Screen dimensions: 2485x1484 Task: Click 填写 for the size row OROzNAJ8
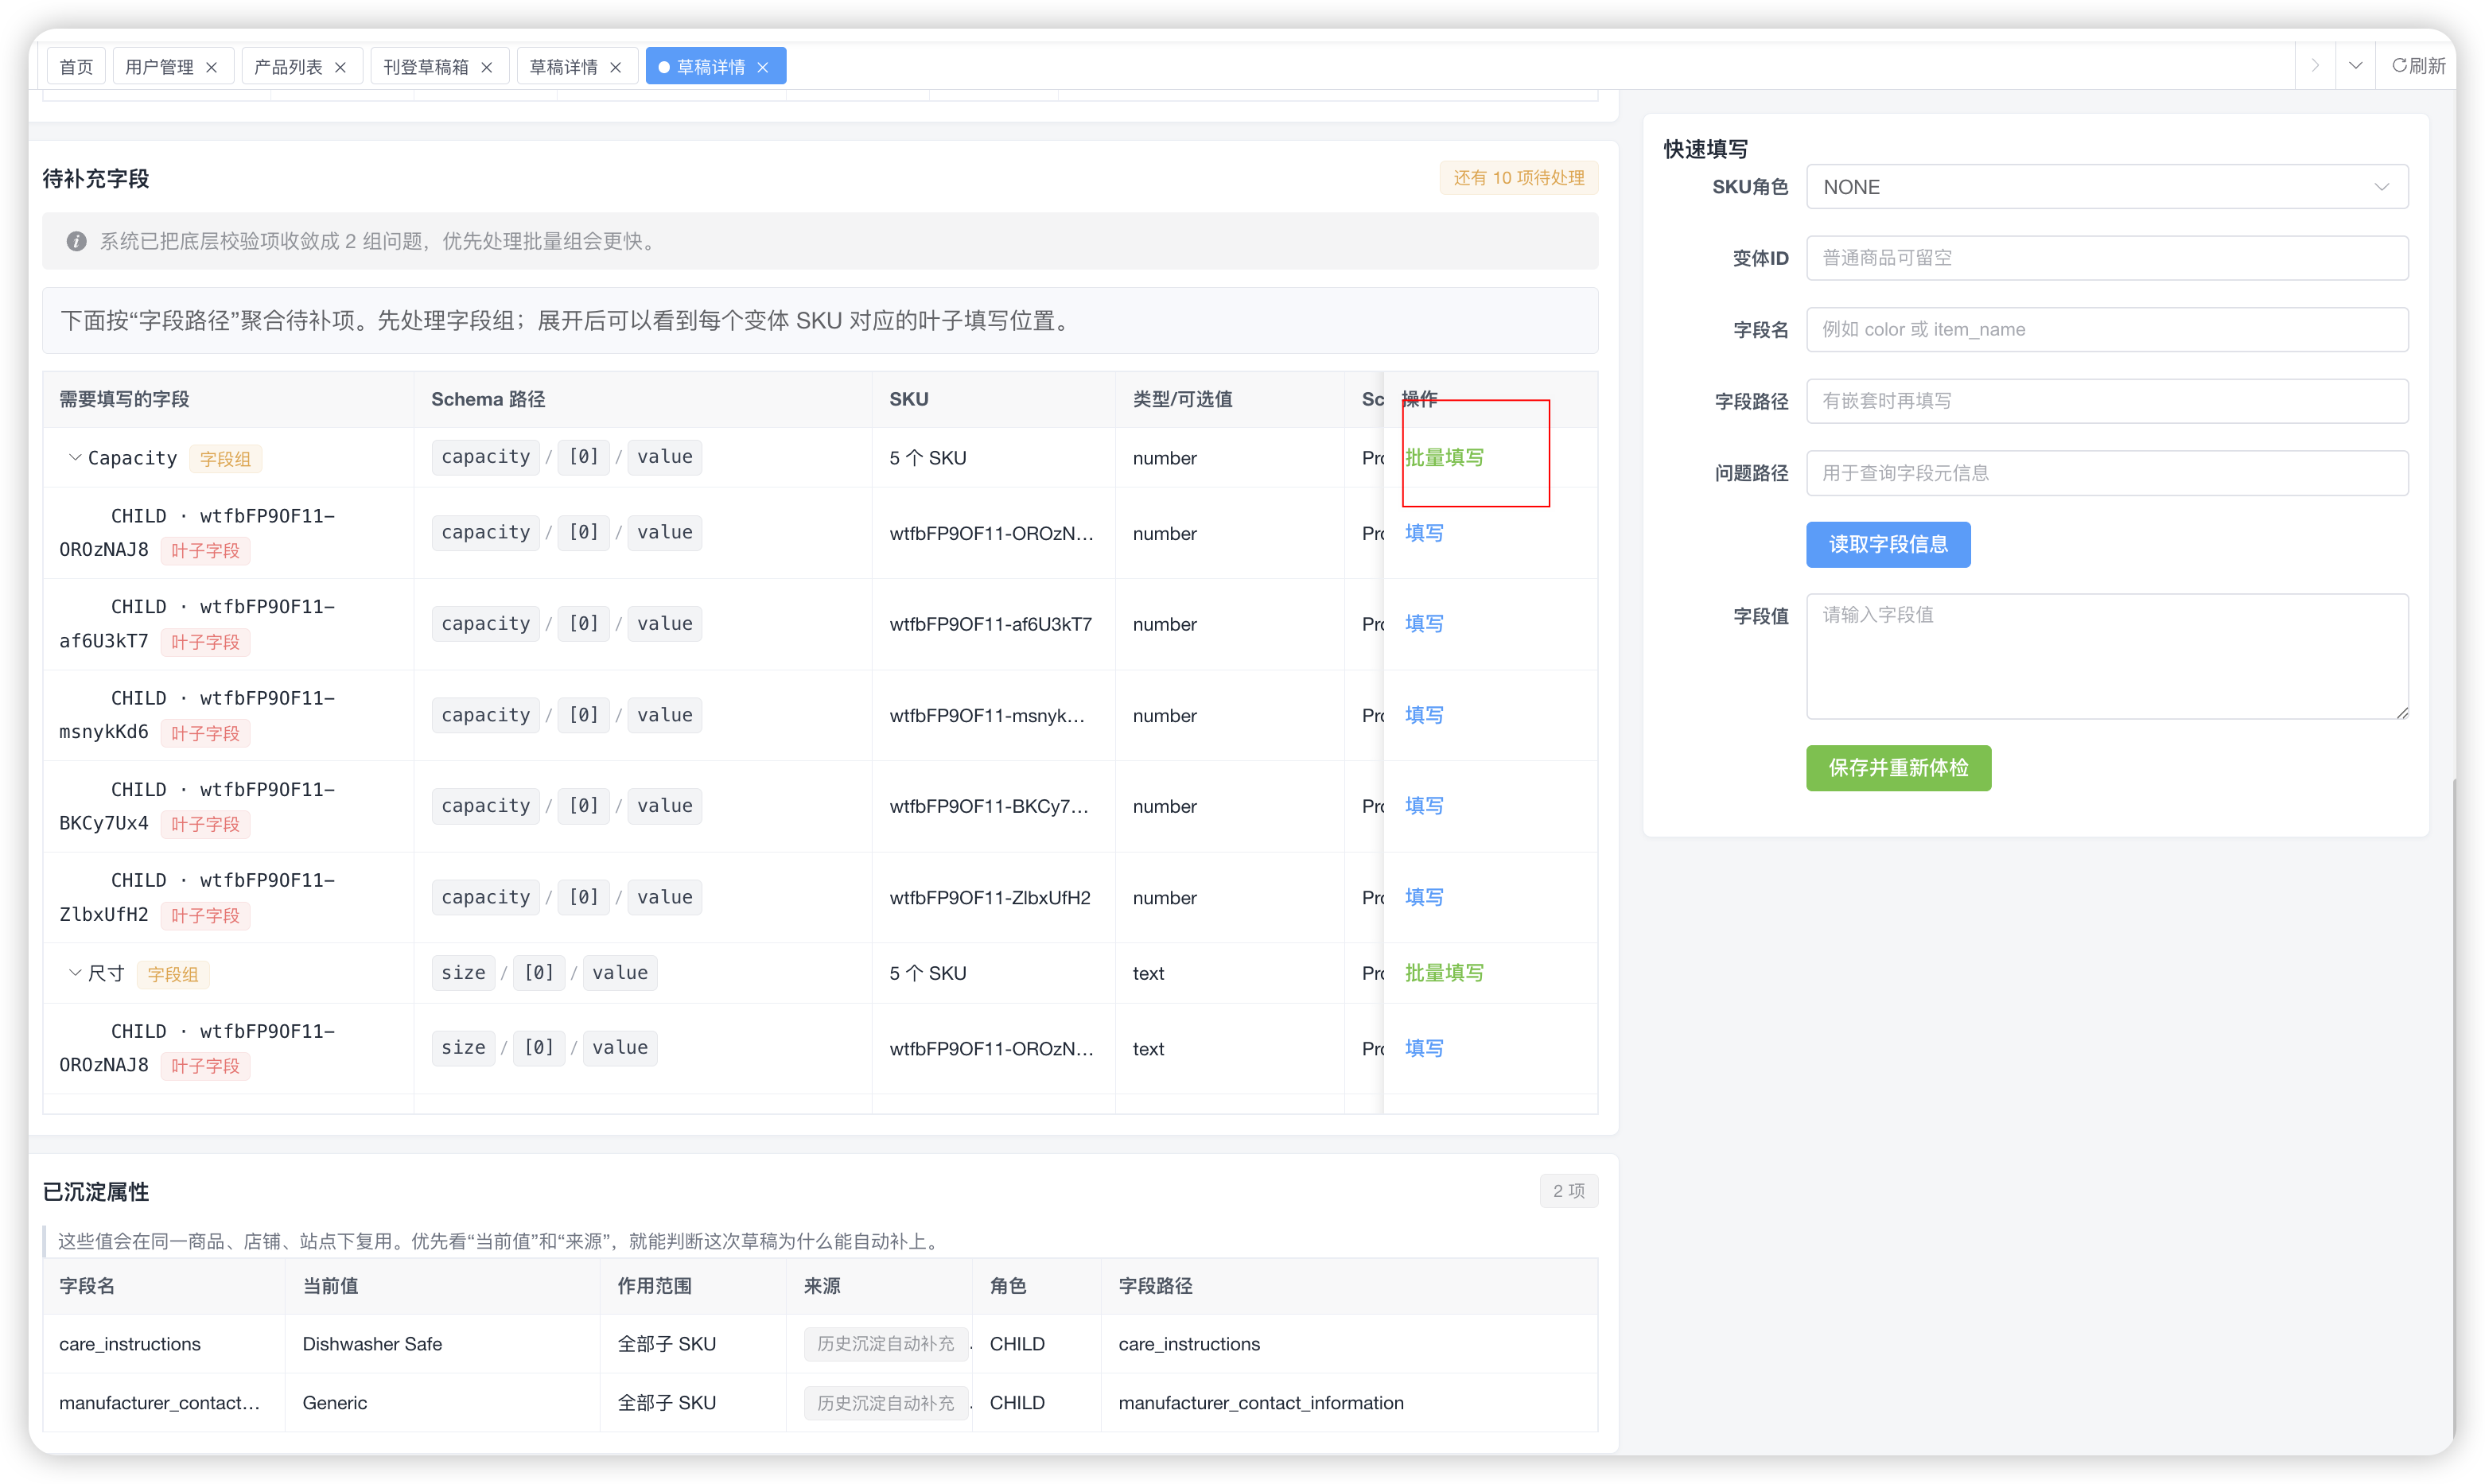1424,1048
